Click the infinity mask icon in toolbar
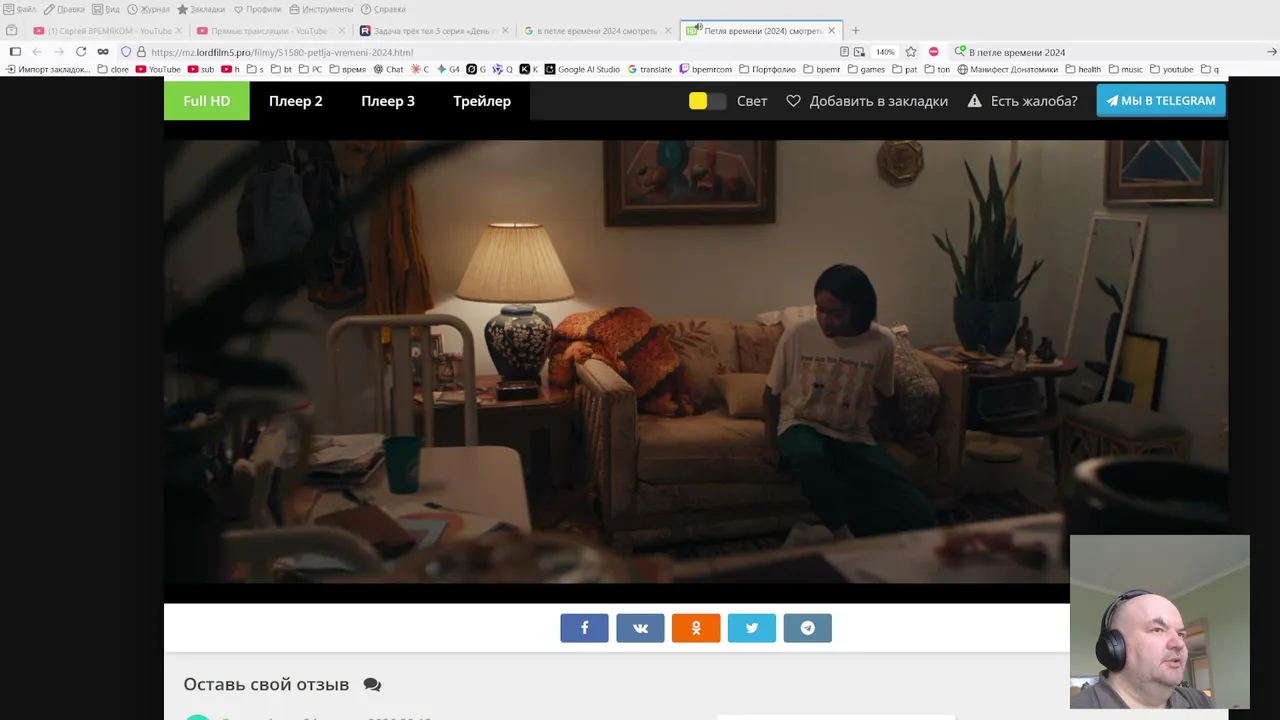 pos(103,52)
